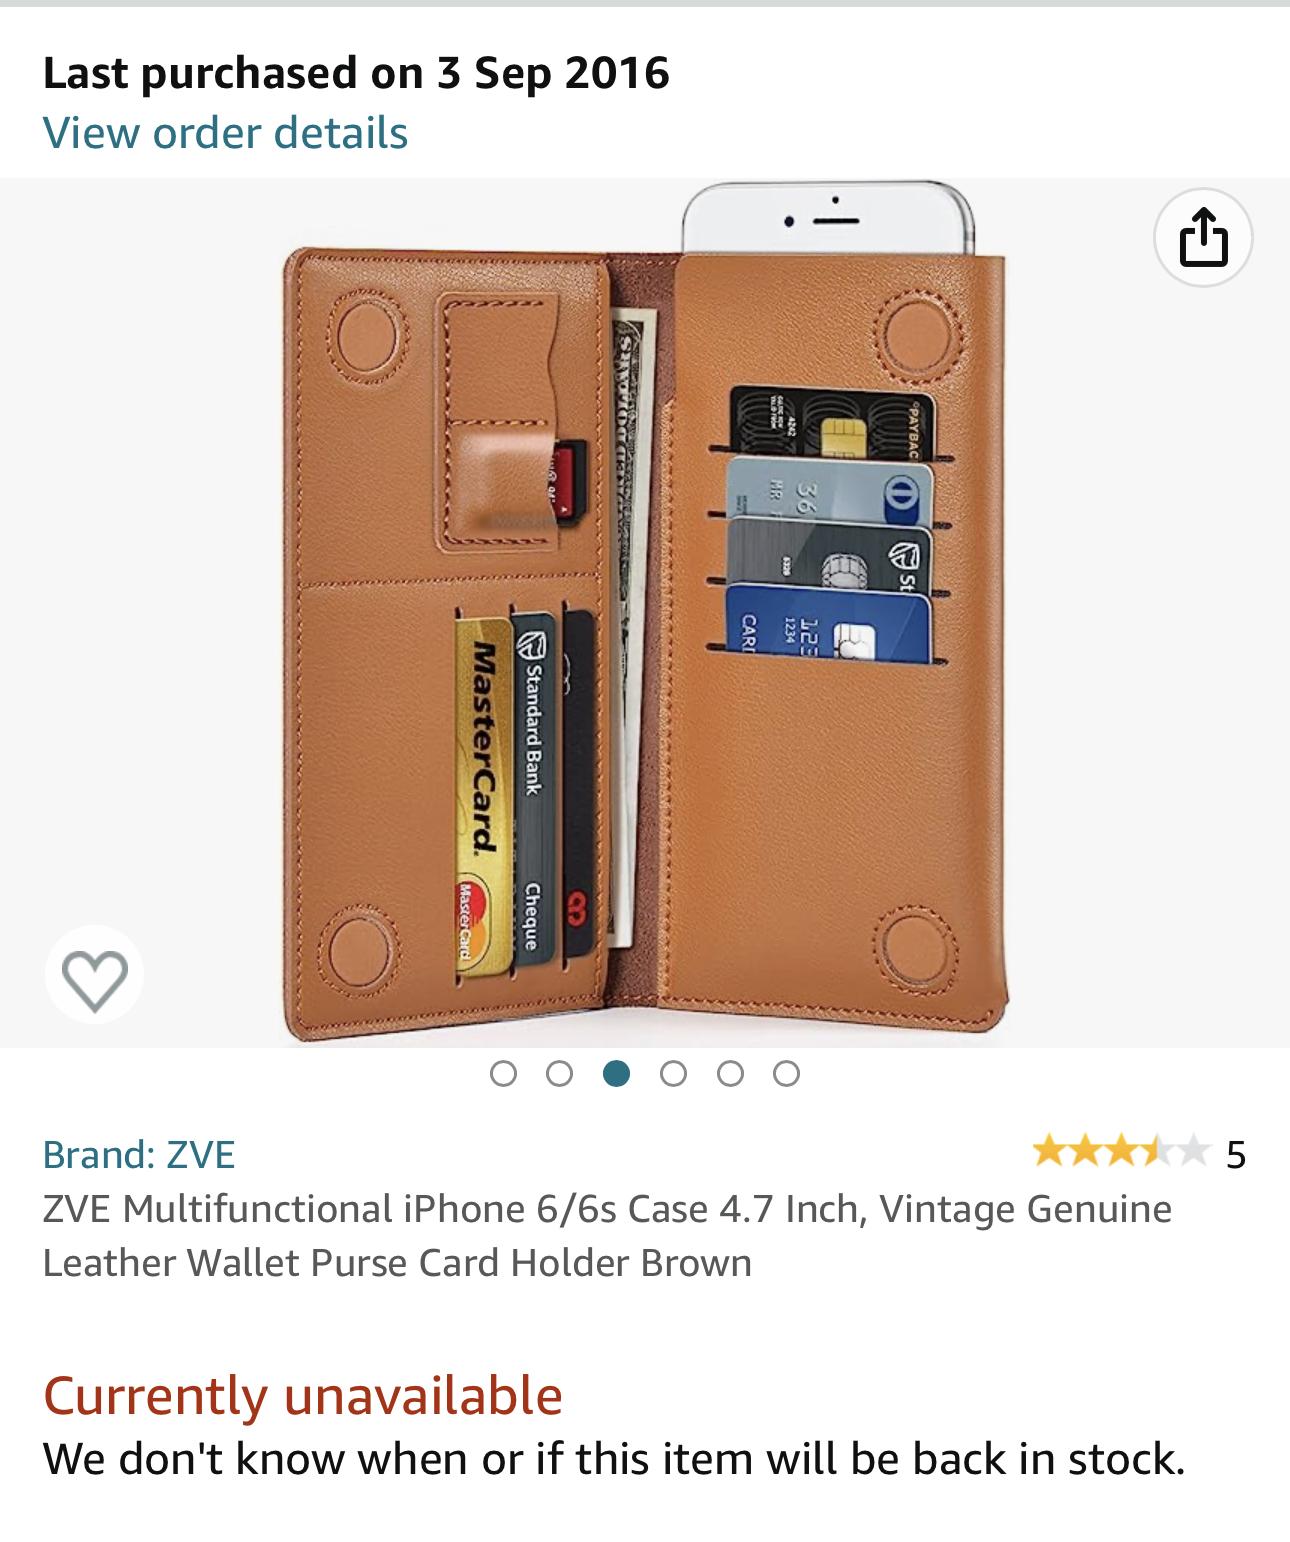Tap the review count number 5

pos(1236,1154)
